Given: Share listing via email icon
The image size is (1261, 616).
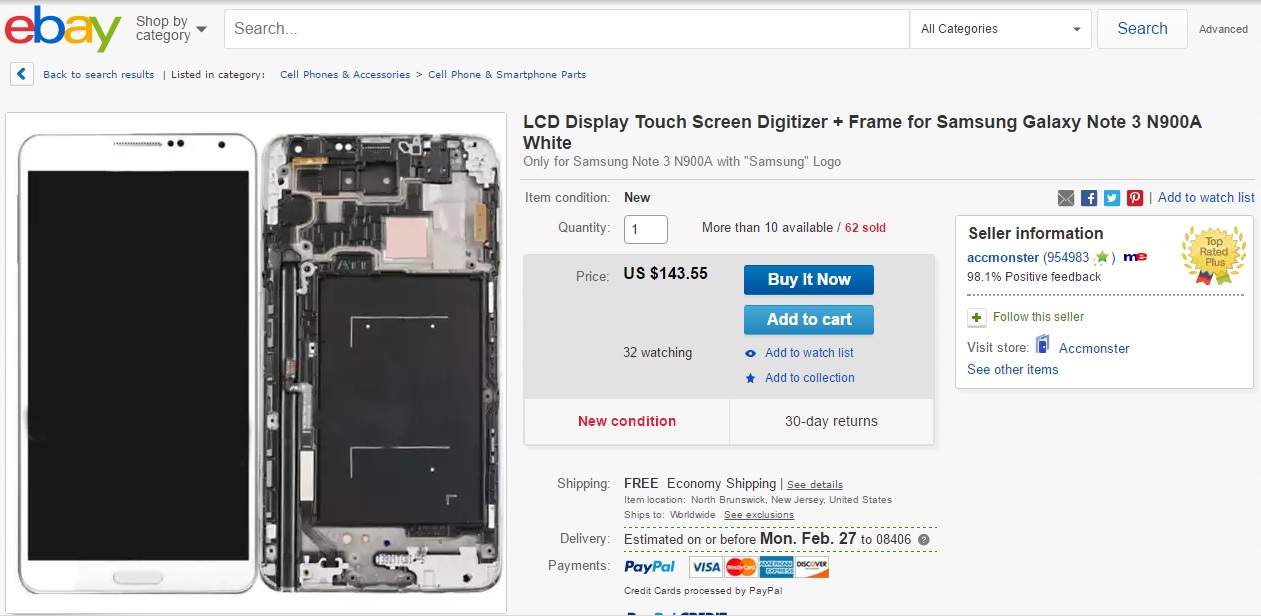Looking at the screenshot, I should (x=1066, y=198).
